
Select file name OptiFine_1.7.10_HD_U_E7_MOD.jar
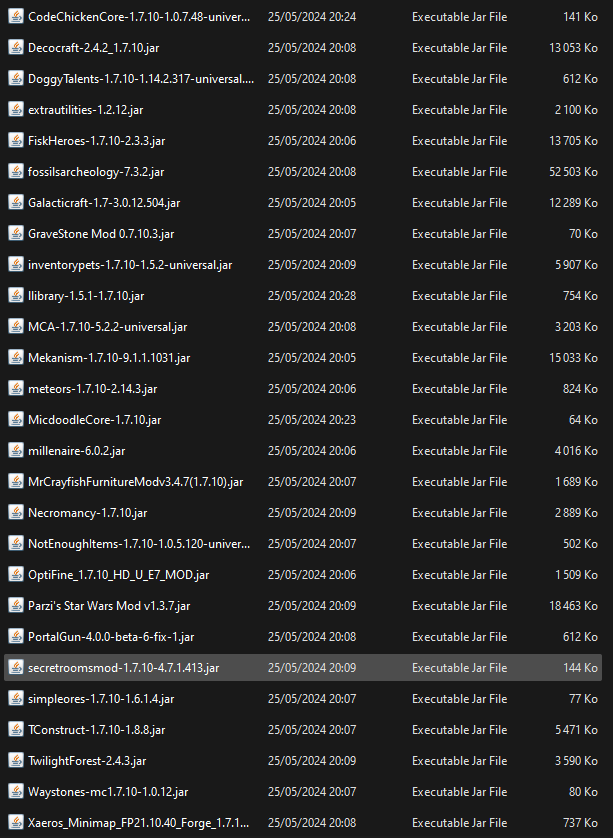tap(119, 575)
